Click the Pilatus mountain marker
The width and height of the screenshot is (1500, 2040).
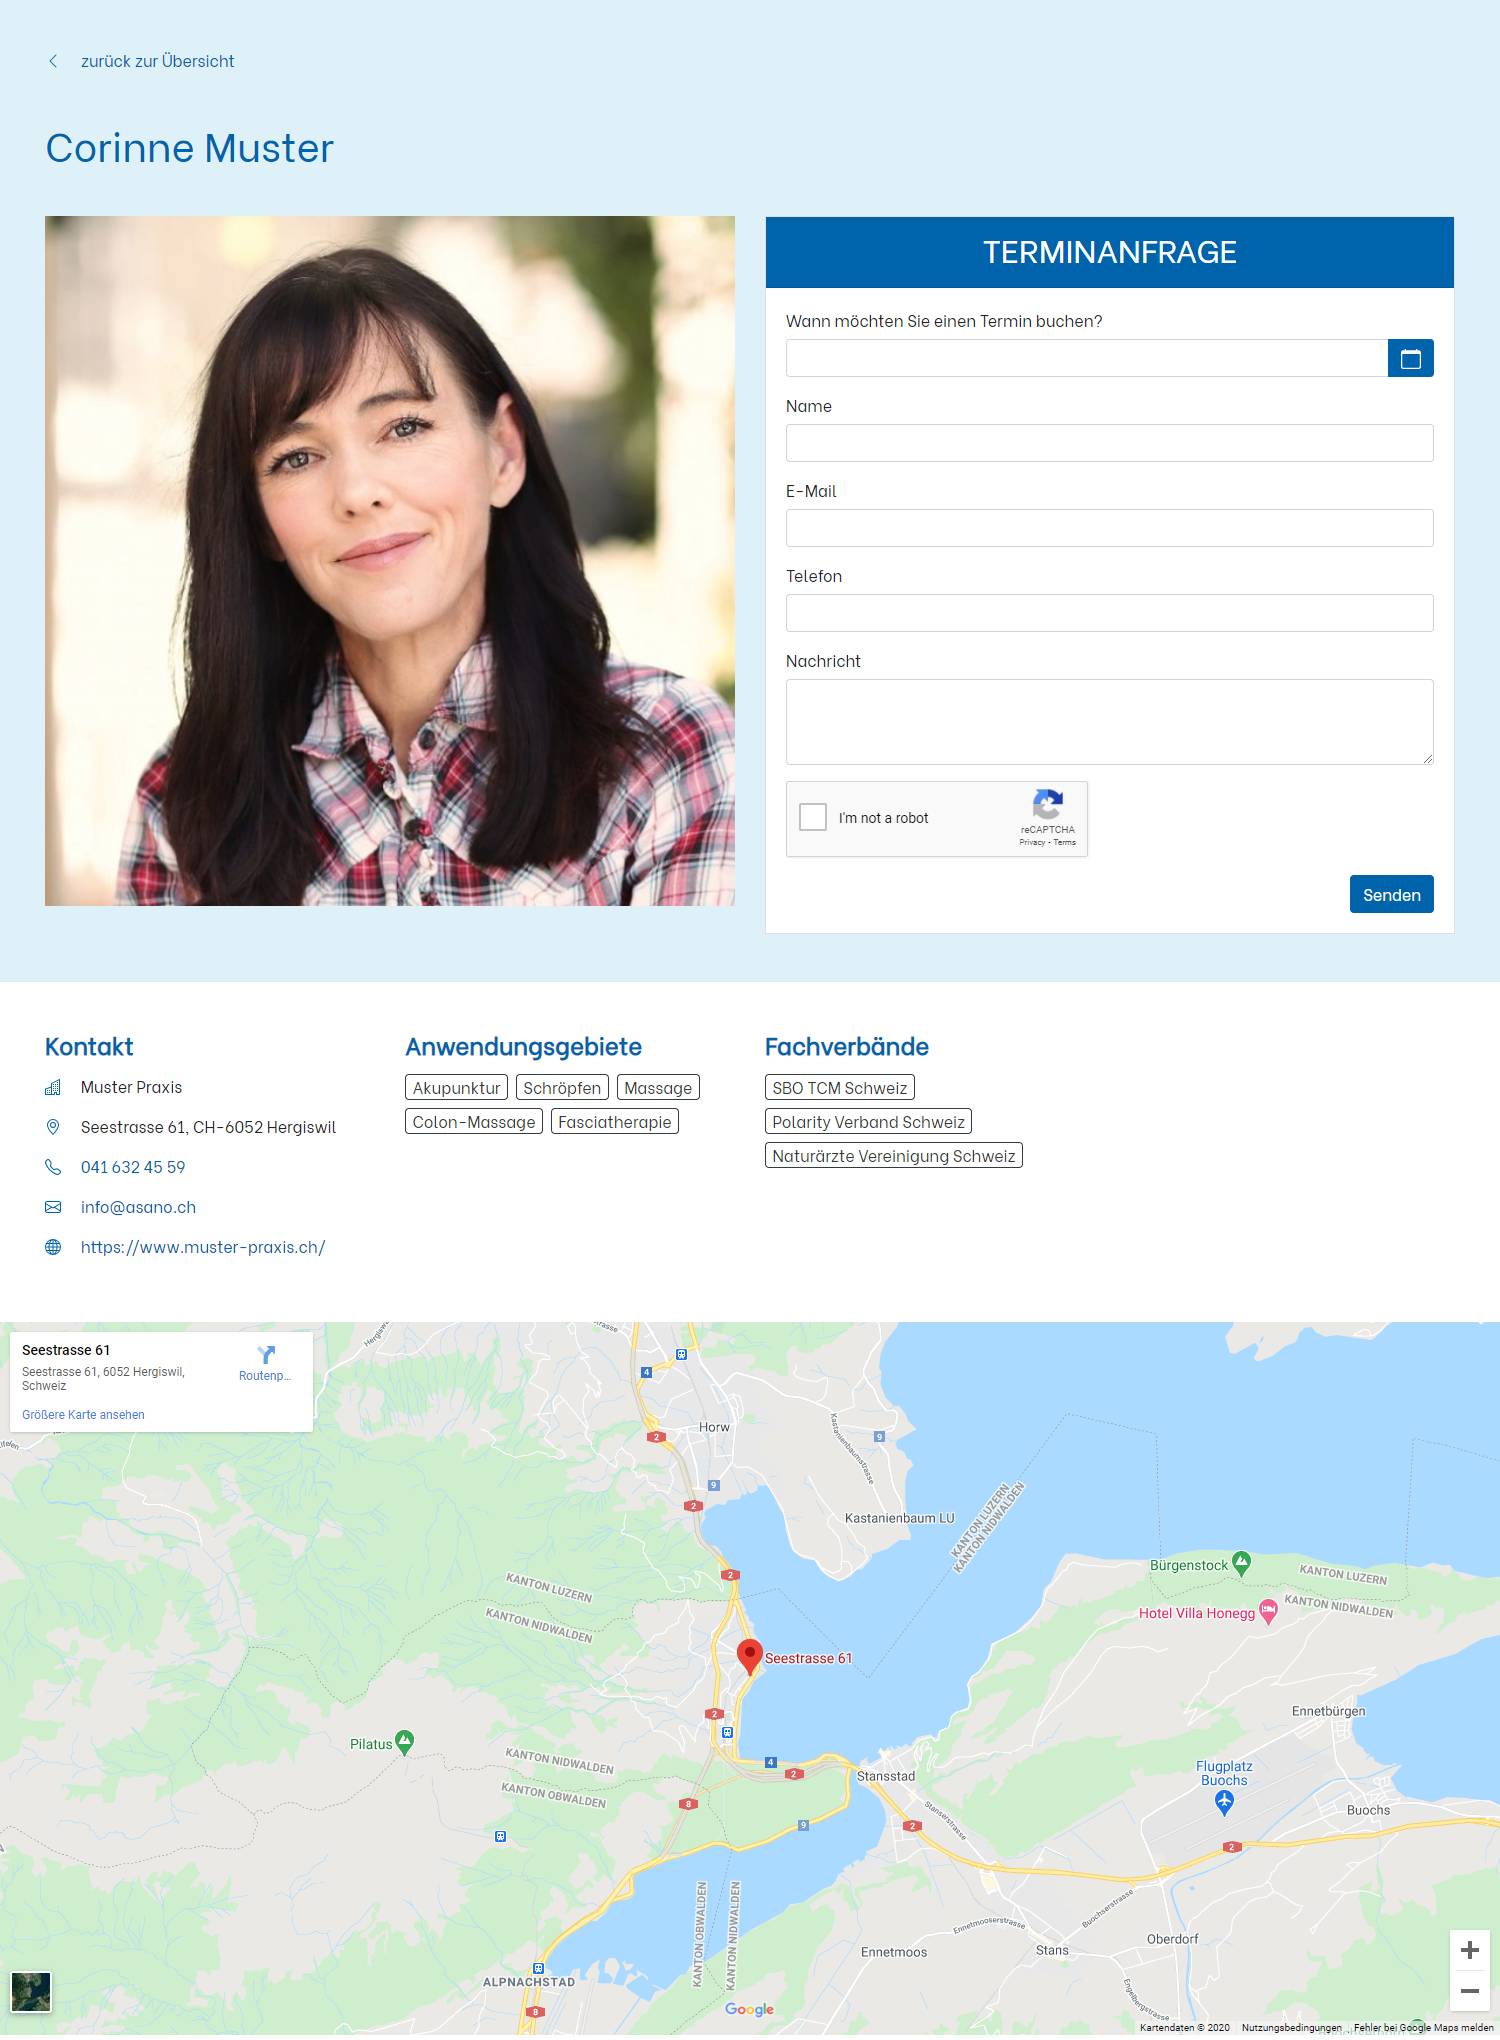(x=404, y=1742)
